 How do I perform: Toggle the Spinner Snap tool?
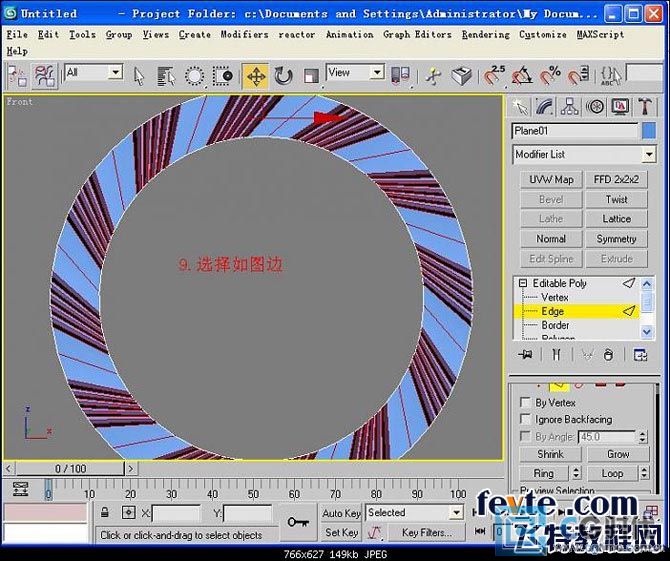[578, 76]
